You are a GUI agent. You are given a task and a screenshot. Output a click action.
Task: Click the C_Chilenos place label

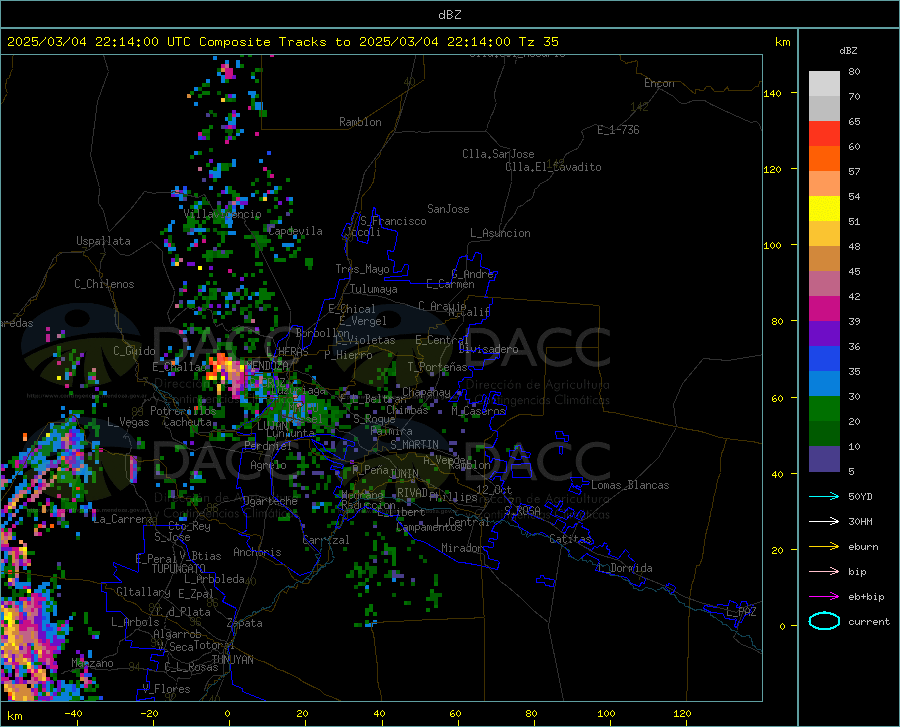pos(104,284)
